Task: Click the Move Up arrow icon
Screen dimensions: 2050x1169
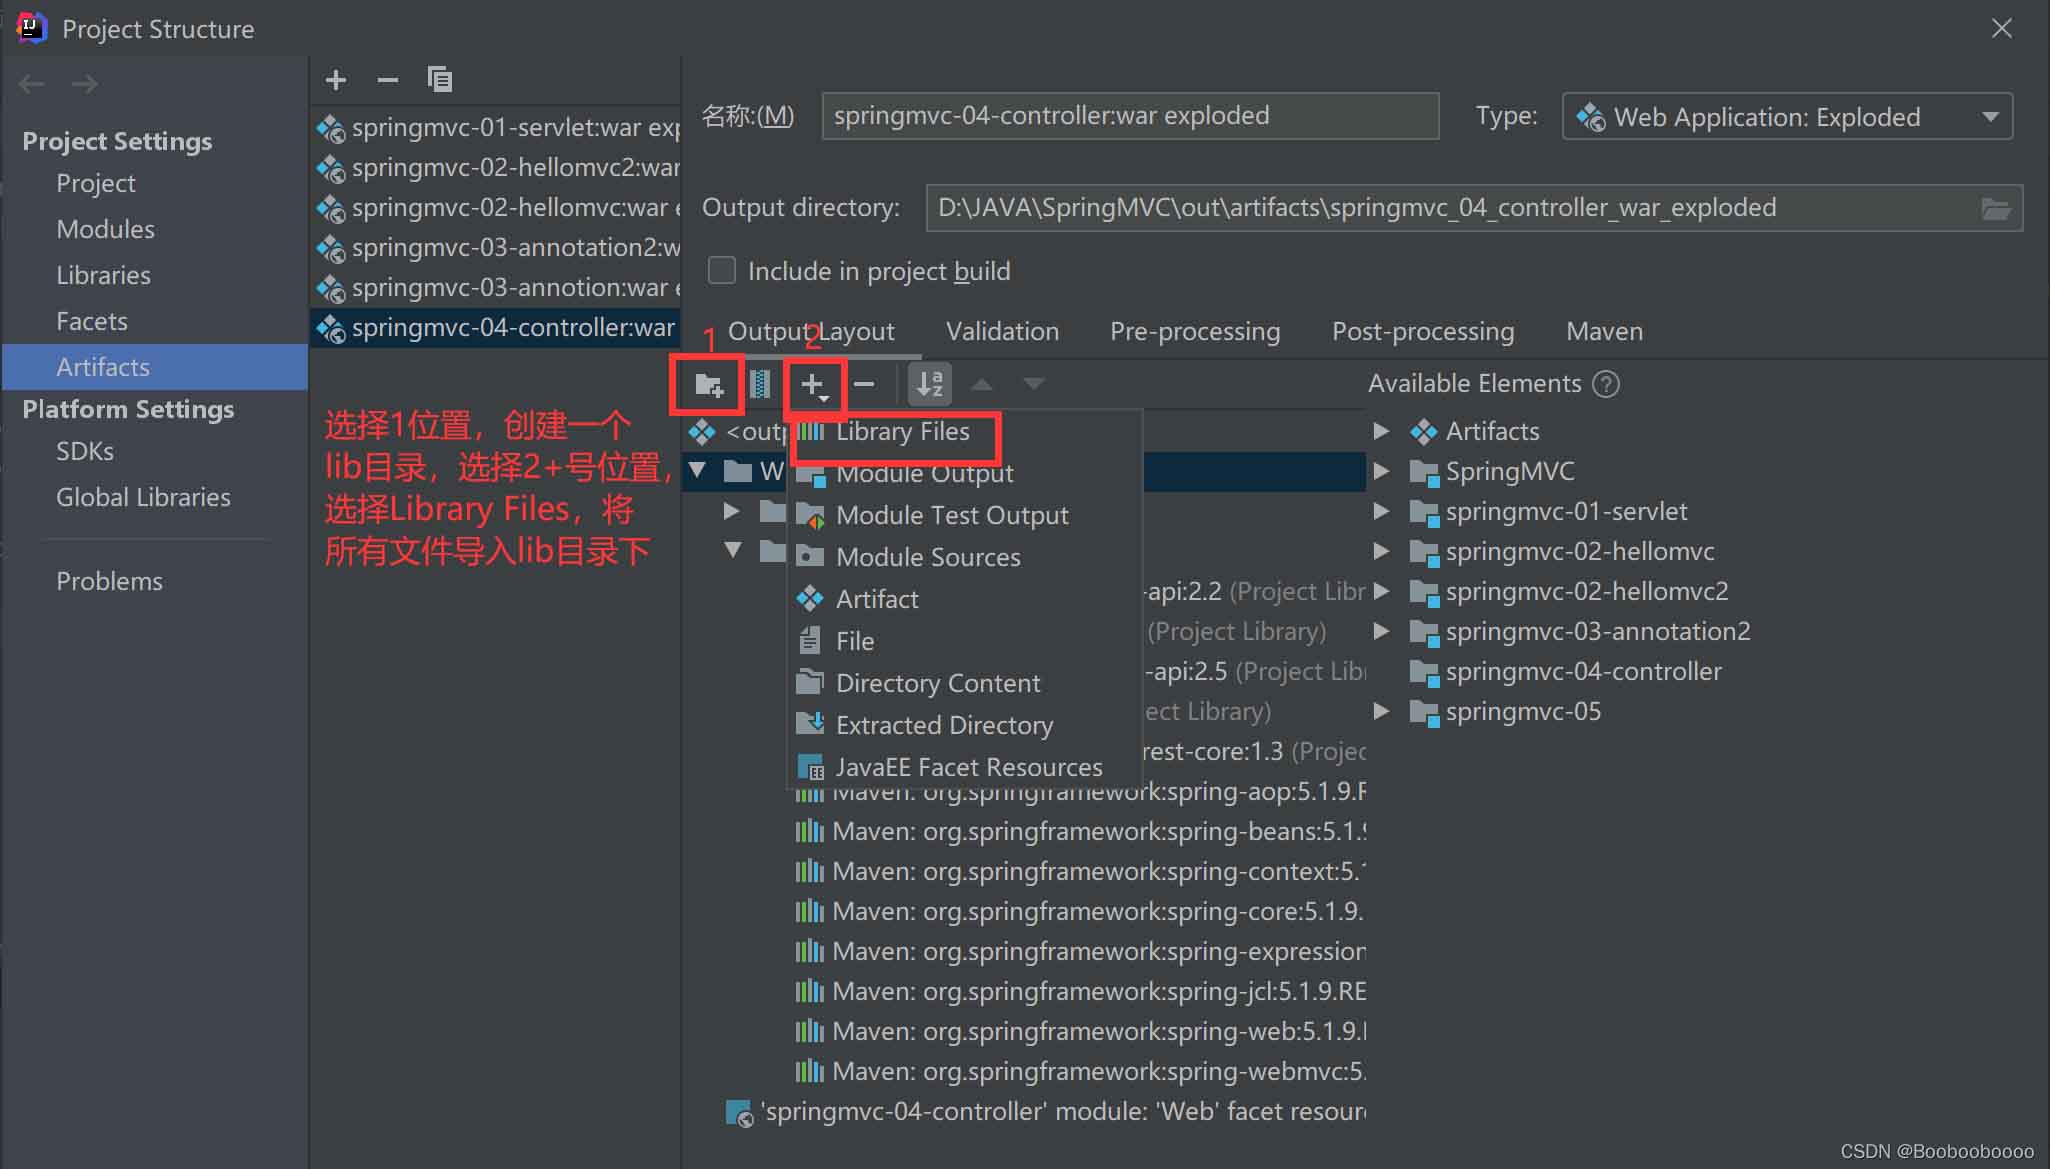Action: [982, 384]
